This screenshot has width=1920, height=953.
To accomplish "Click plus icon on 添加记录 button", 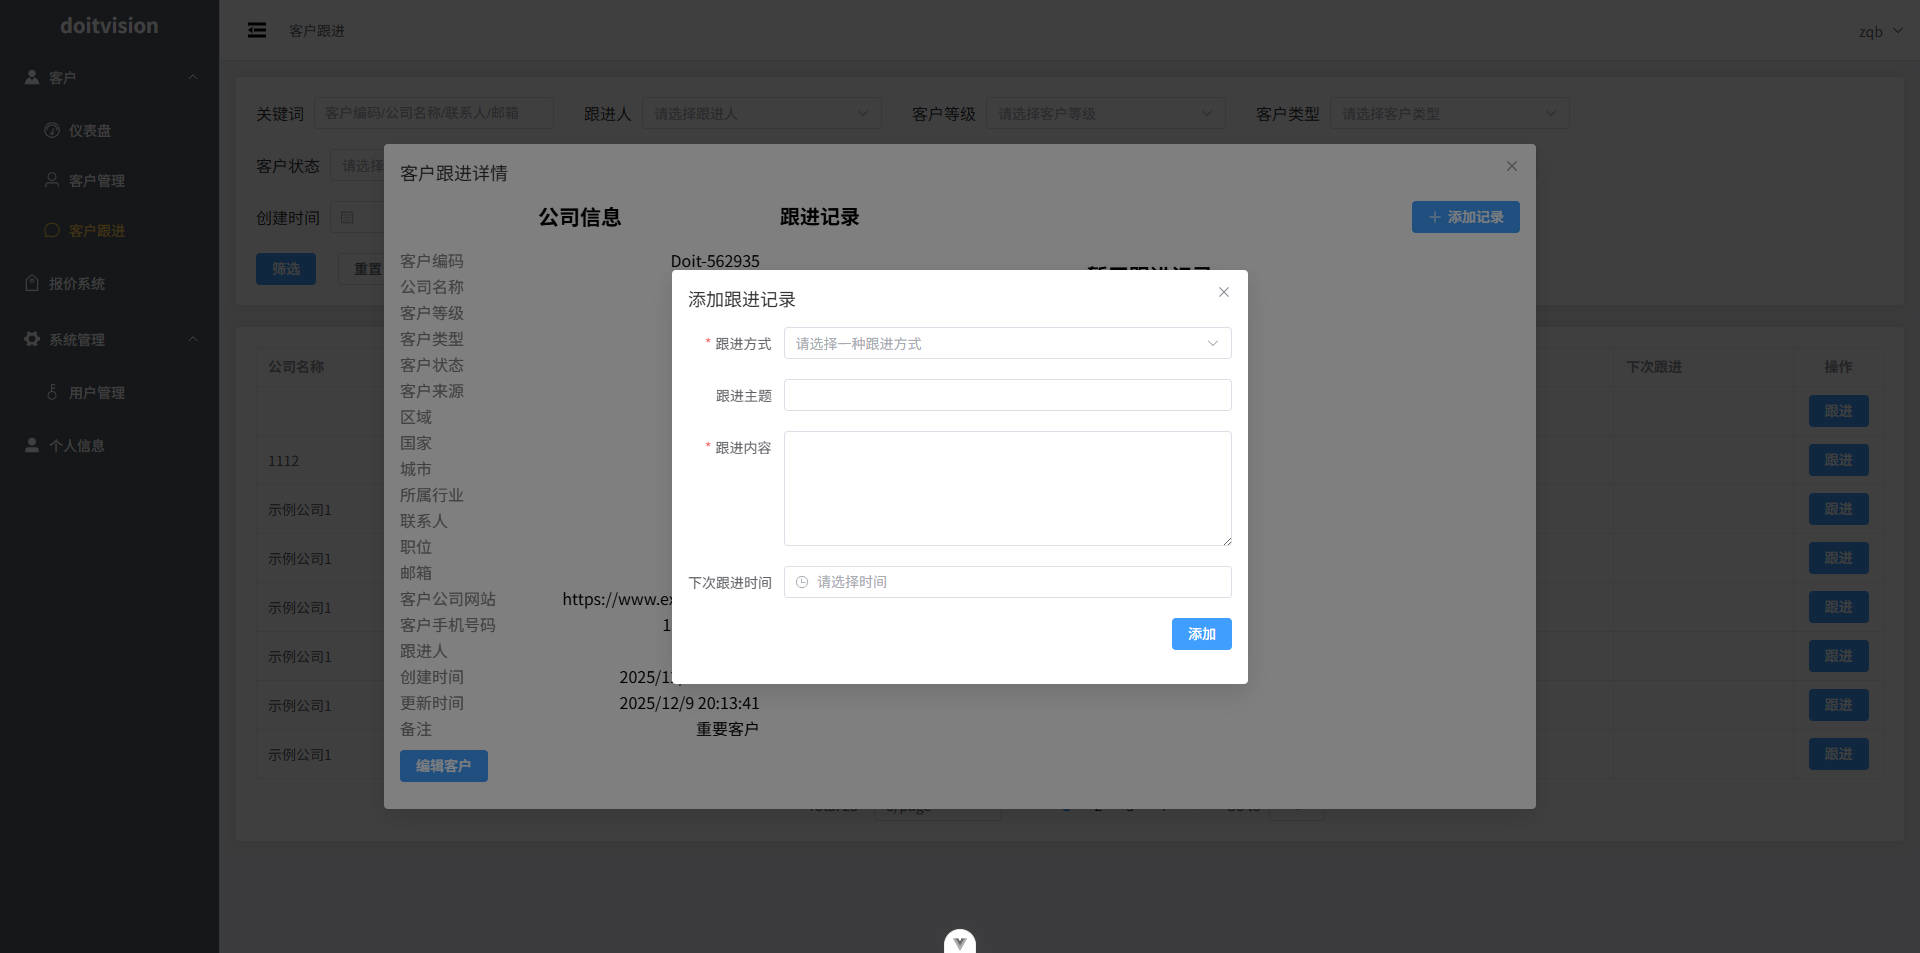I will tap(1435, 217).
